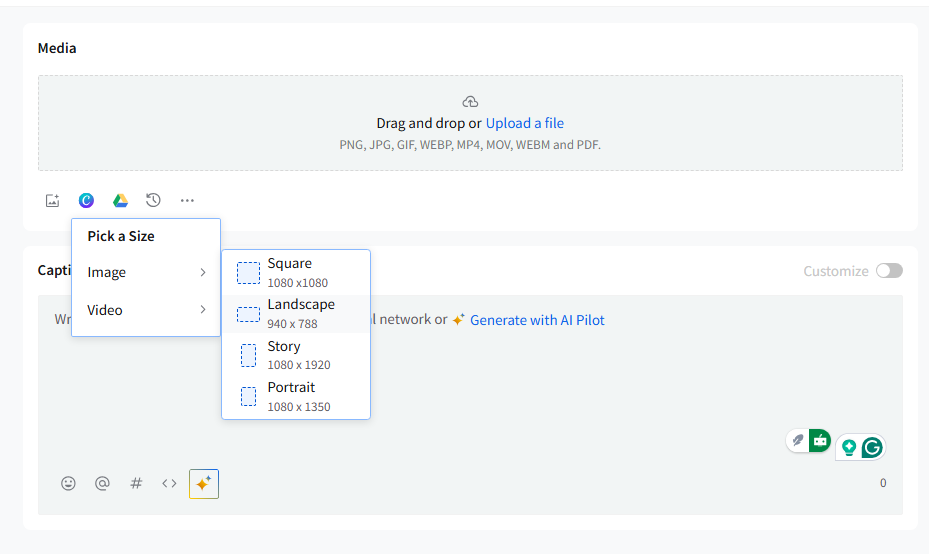This screenshot has width=929, height=554.
Task: Click the green robot extension icon
Action: pos(820,440)
